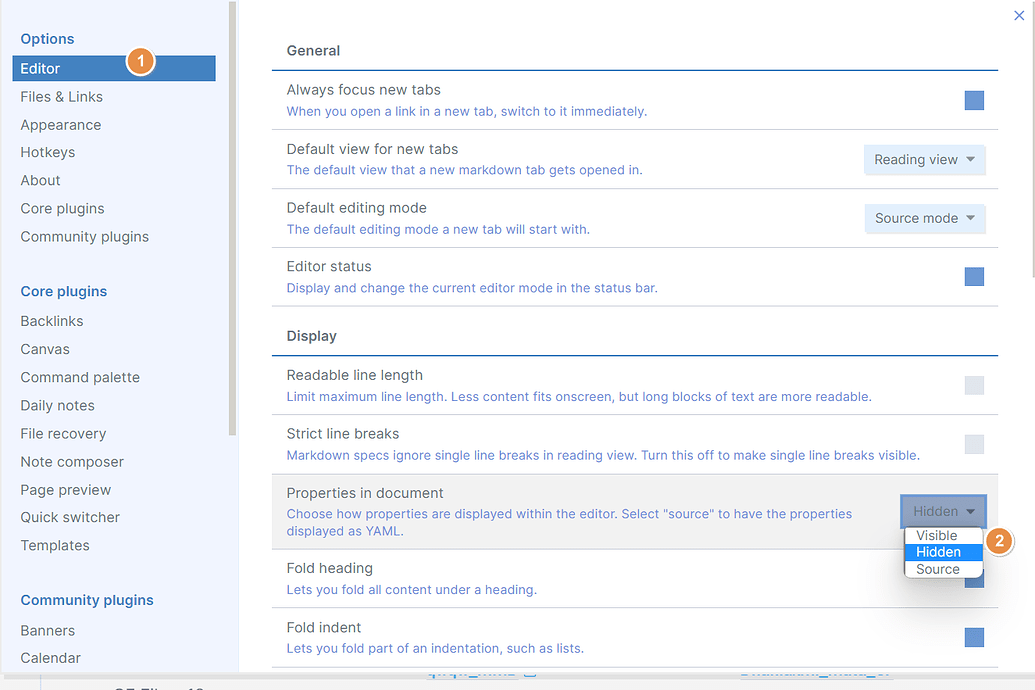Select Visible from the dropdown list
The width and height of the screenshot is (1035, 690).
click(937, 536)
